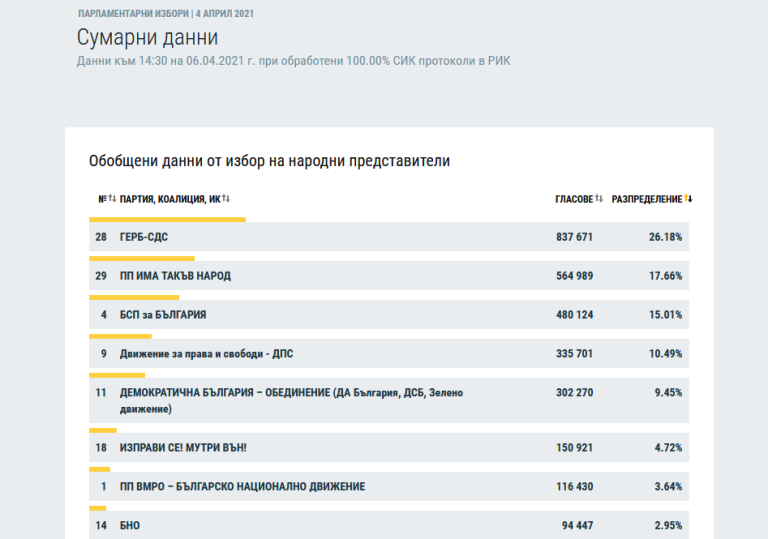
Task: Select Движение за права и свободи - ДПС
Action: click(x=206, y=354)
